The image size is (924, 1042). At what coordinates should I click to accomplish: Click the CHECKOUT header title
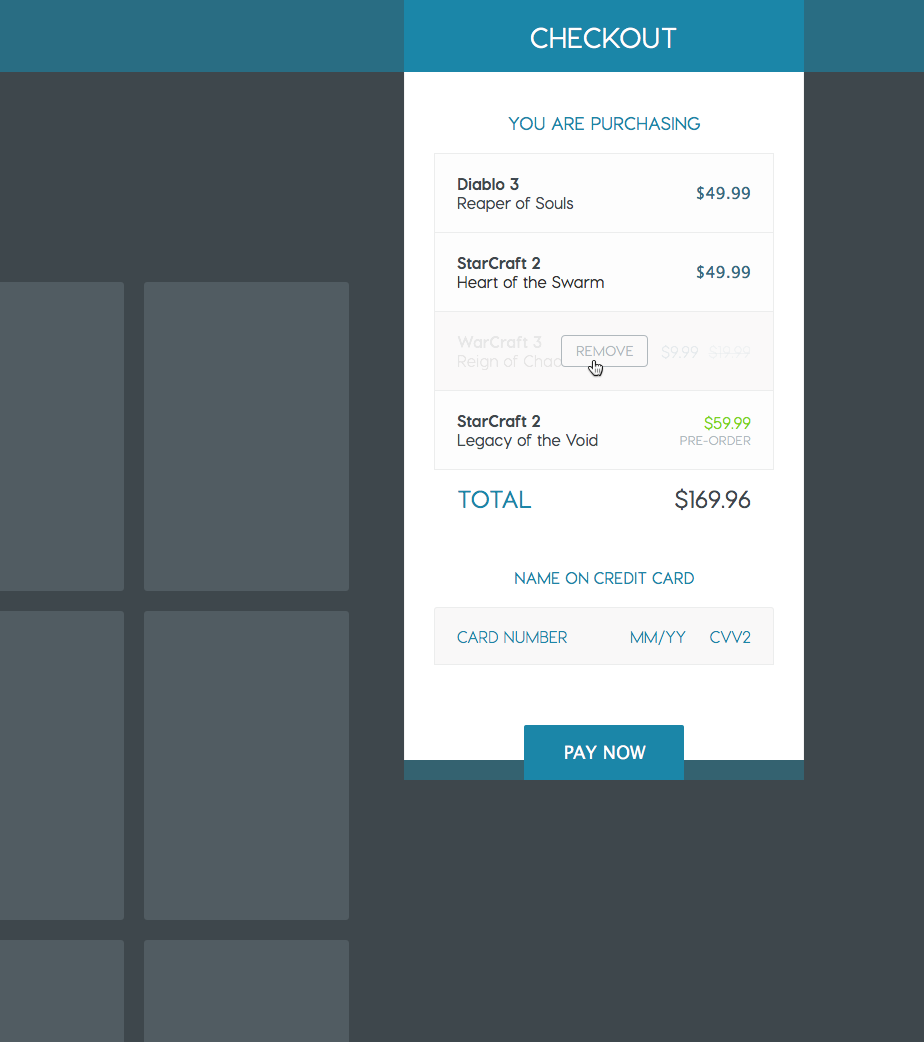603,38
